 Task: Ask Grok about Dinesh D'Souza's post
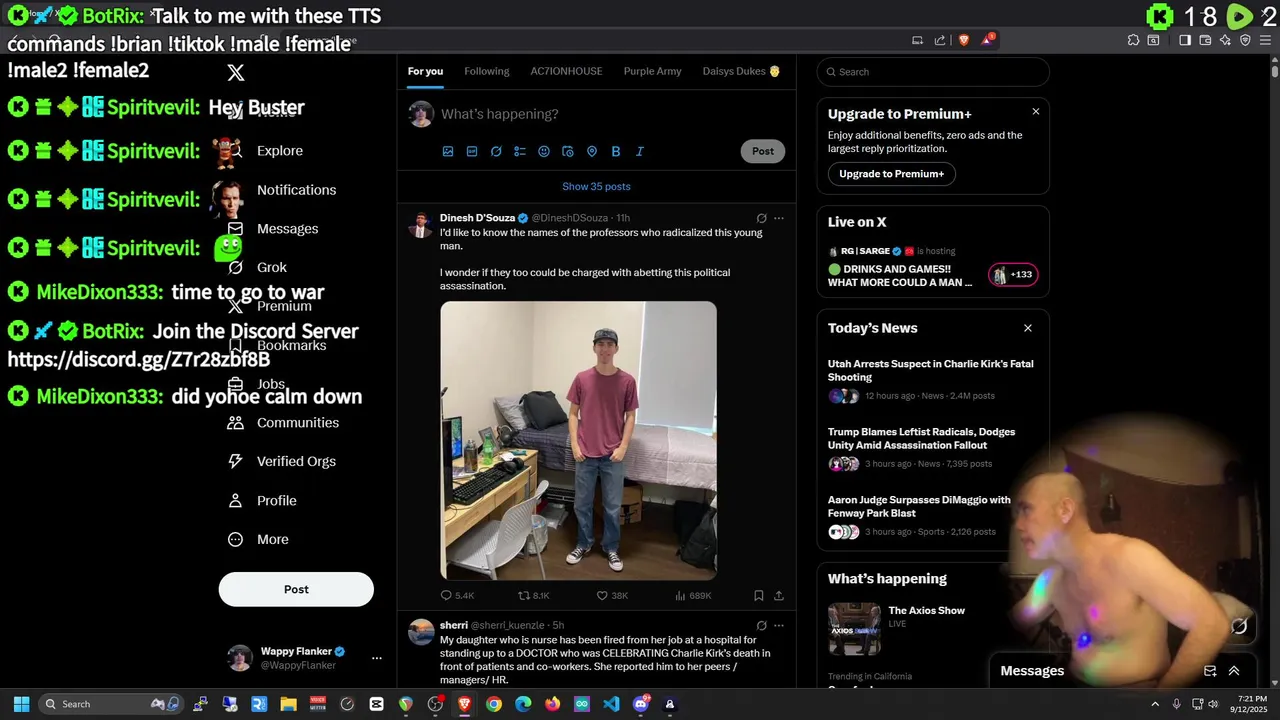tap(761, 218)
